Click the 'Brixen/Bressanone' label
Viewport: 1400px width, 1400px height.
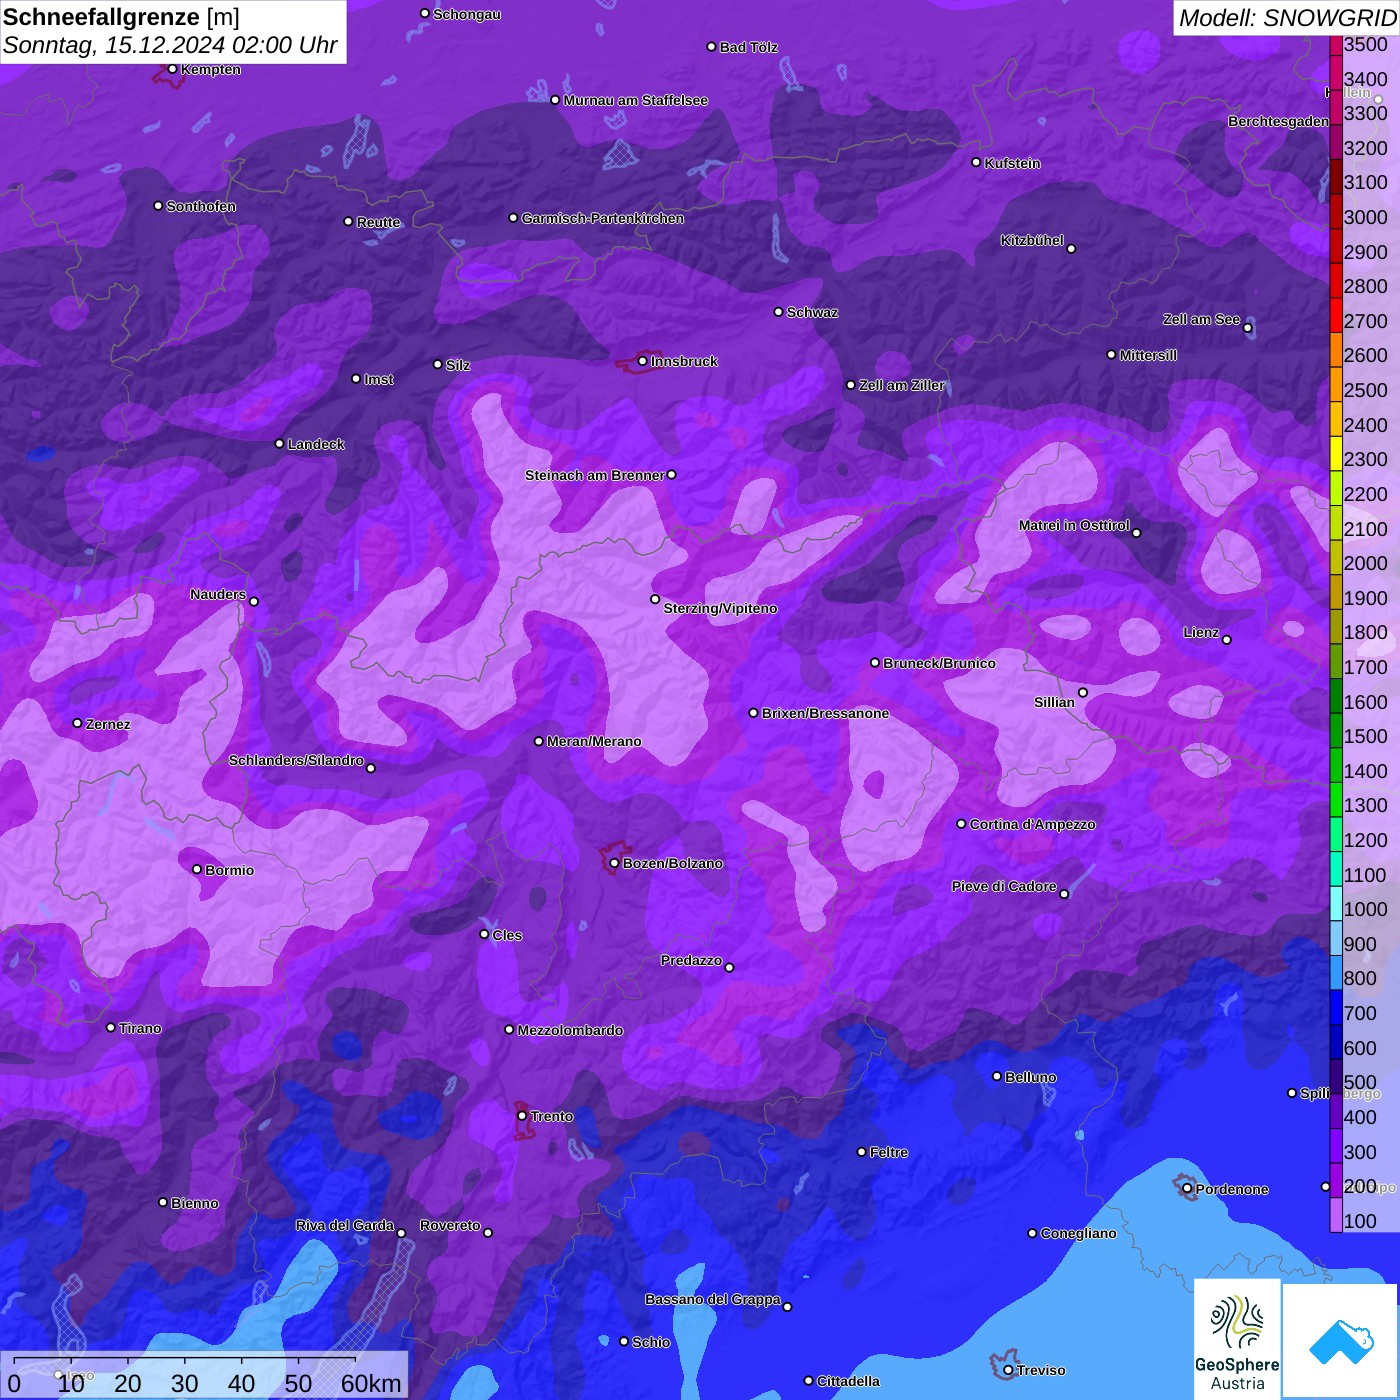pos(825,713)
